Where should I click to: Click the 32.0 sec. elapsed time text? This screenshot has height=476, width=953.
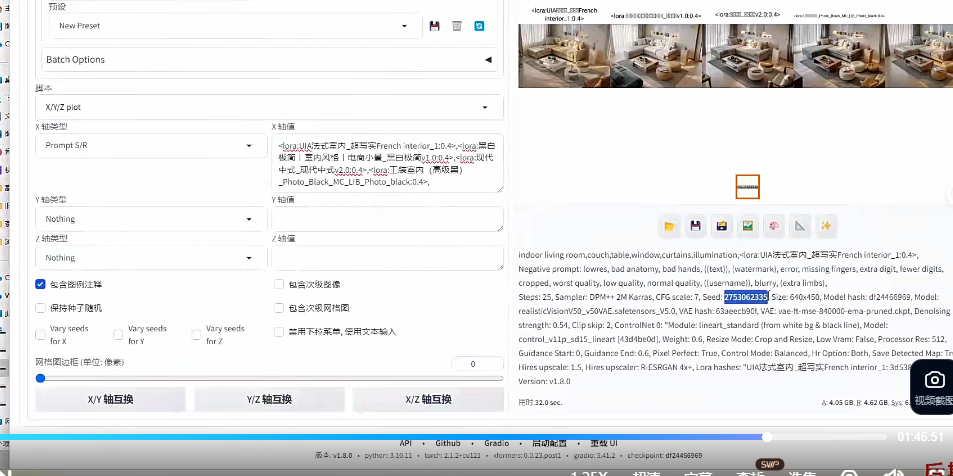[540, 402]
